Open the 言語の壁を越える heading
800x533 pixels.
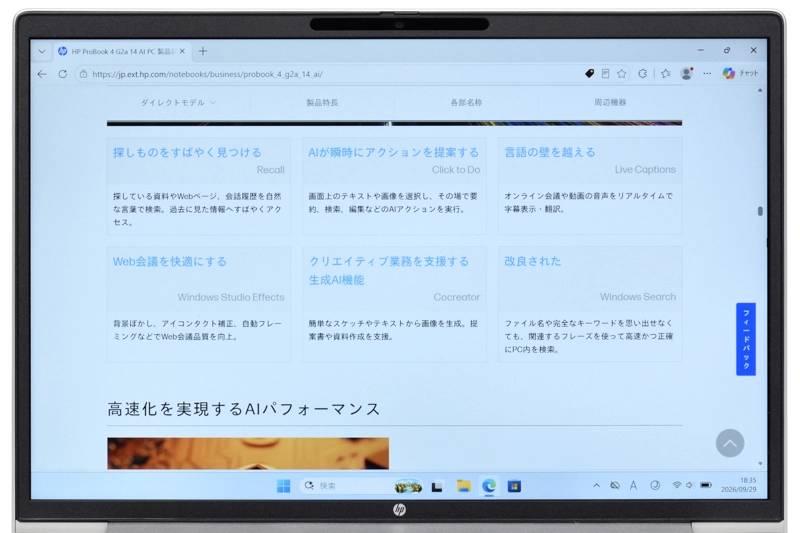pos(549,152)
